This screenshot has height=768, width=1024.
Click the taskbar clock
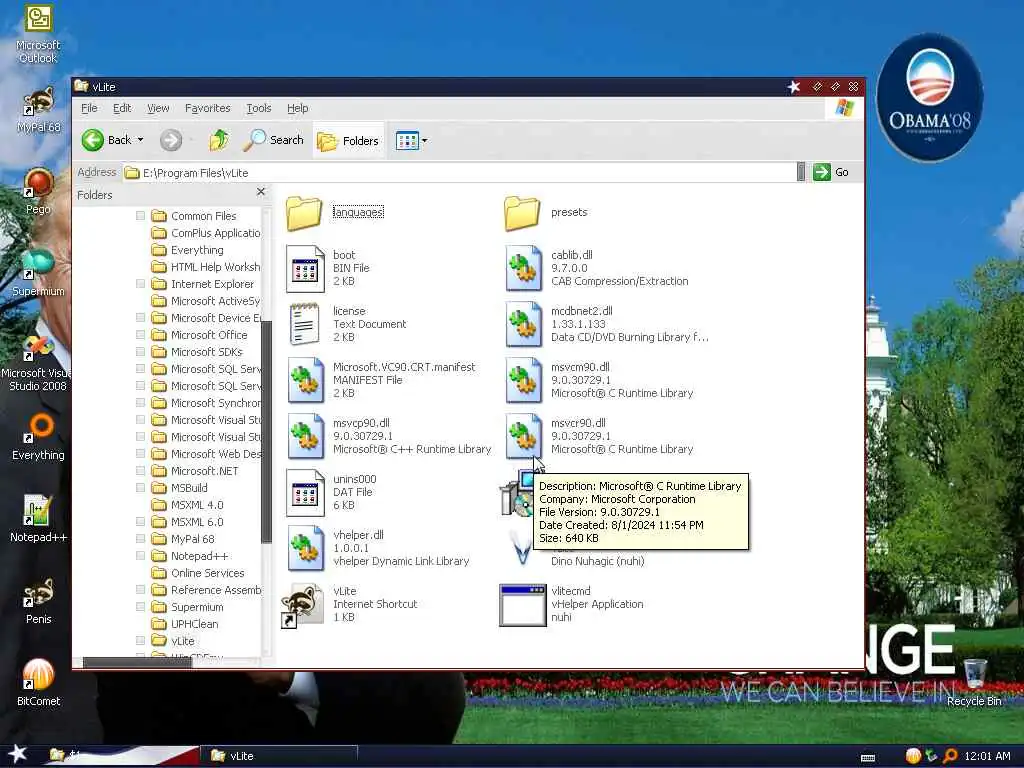pyautogui.click(x=987, y=756)
